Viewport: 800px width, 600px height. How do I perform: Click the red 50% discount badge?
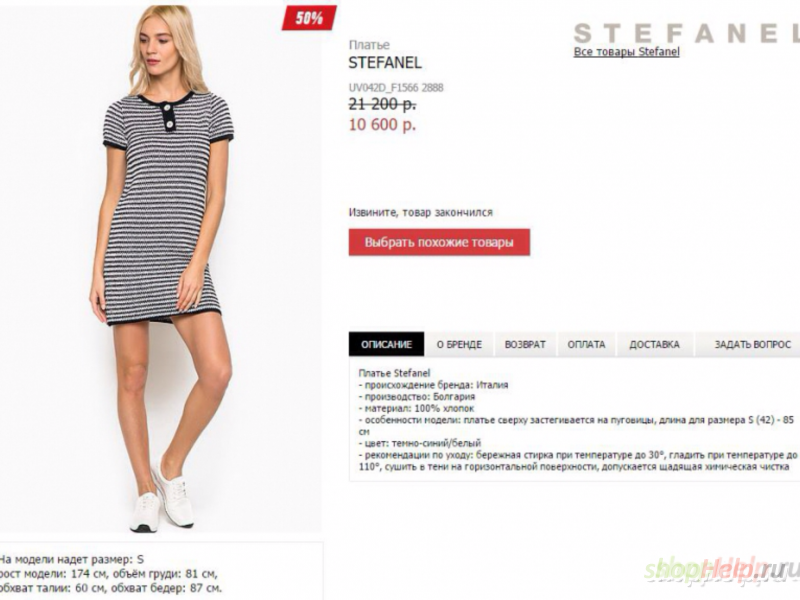[309, 18]
